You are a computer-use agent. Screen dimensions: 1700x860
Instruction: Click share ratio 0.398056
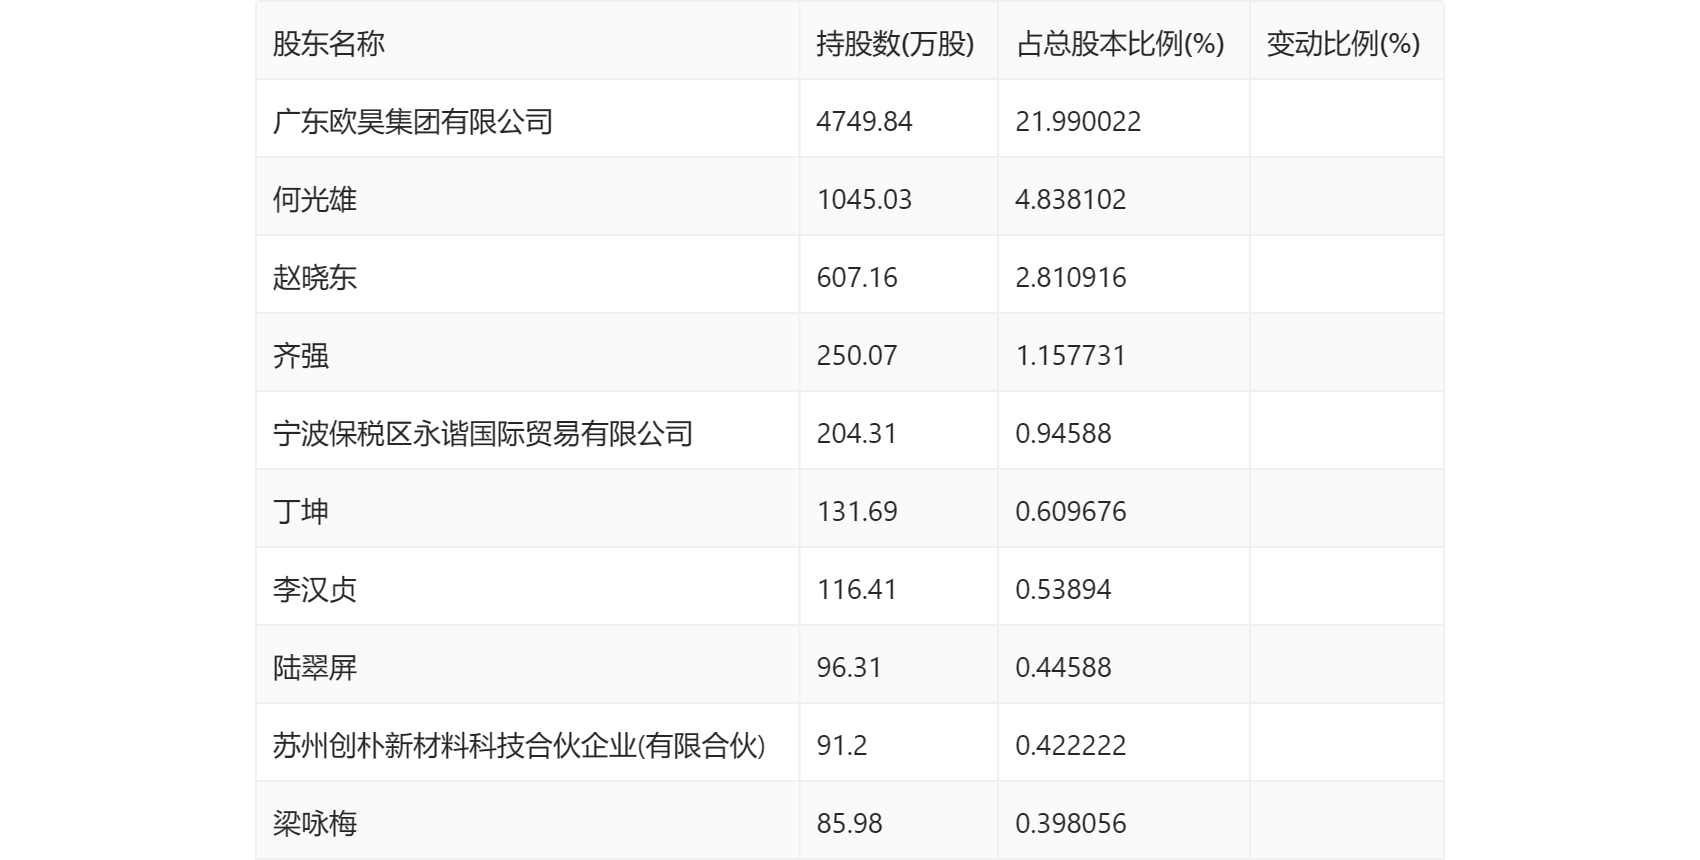pos(1071,824)
